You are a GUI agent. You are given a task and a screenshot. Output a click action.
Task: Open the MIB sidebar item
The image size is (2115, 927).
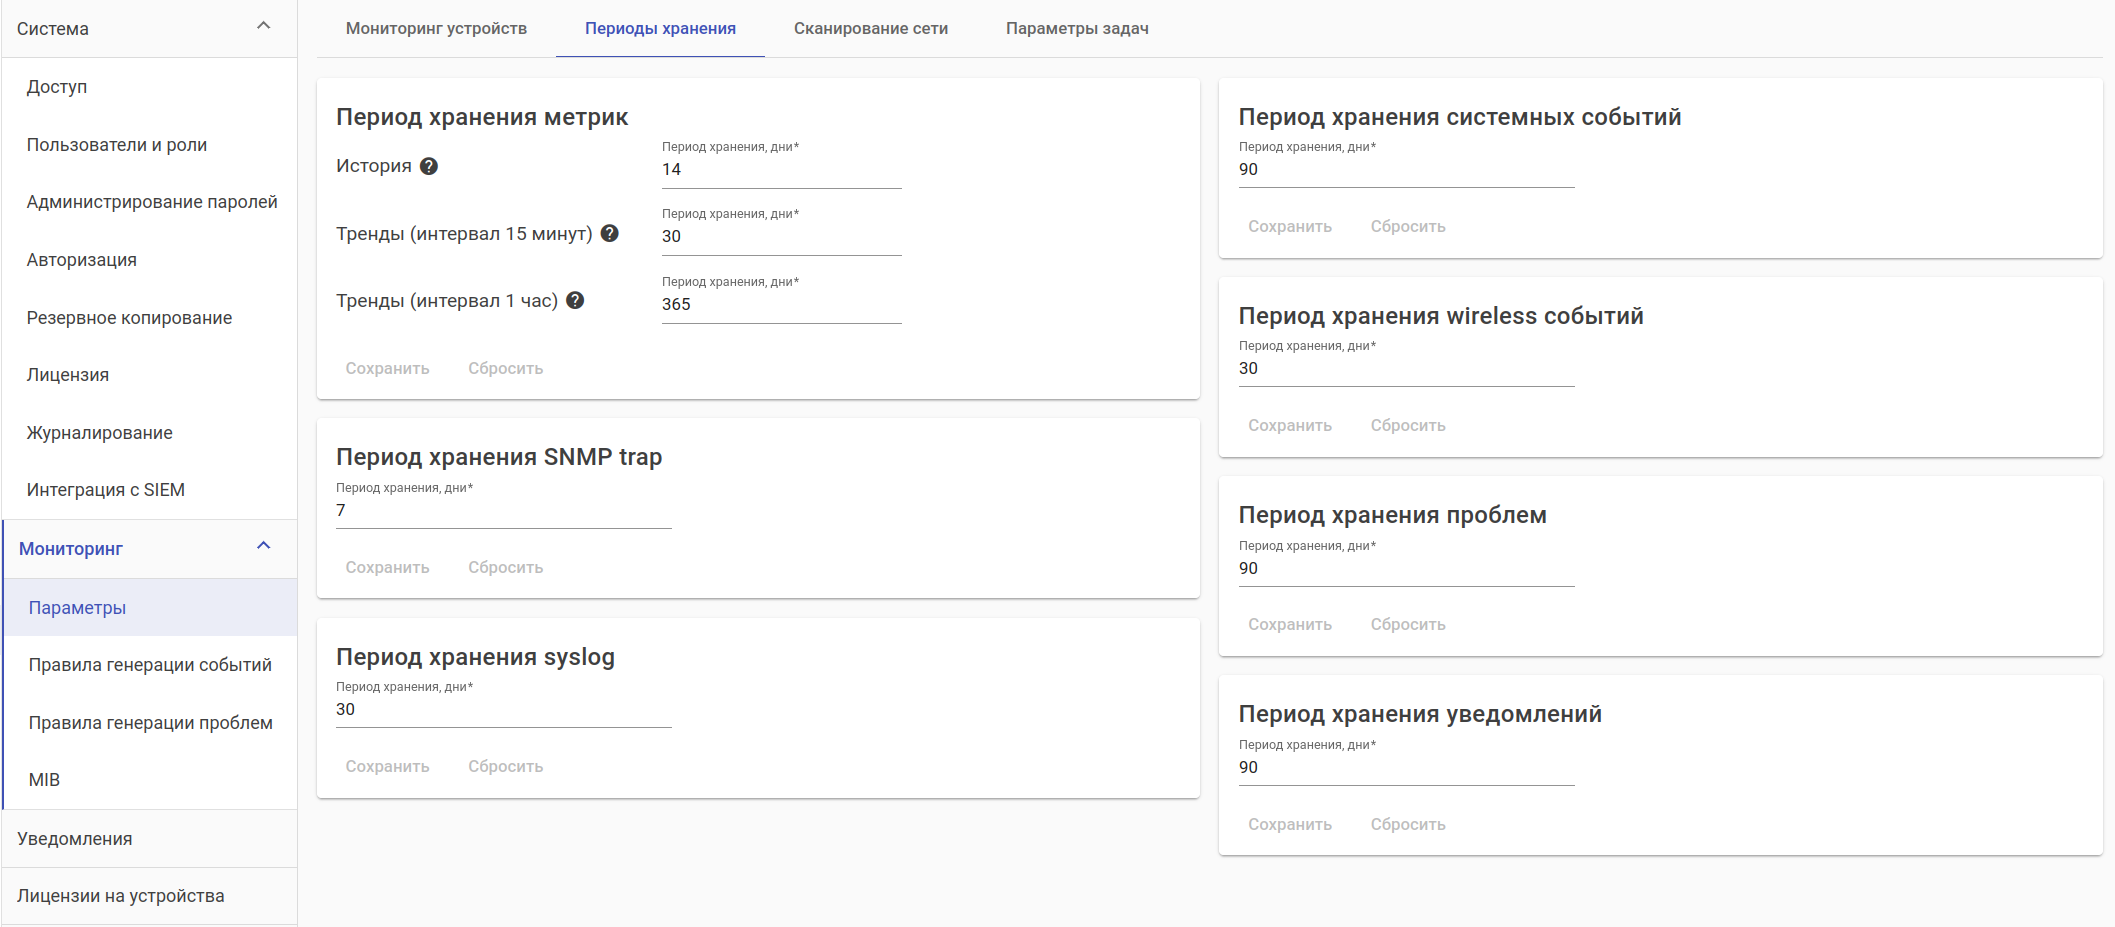(x=45, y=780)
